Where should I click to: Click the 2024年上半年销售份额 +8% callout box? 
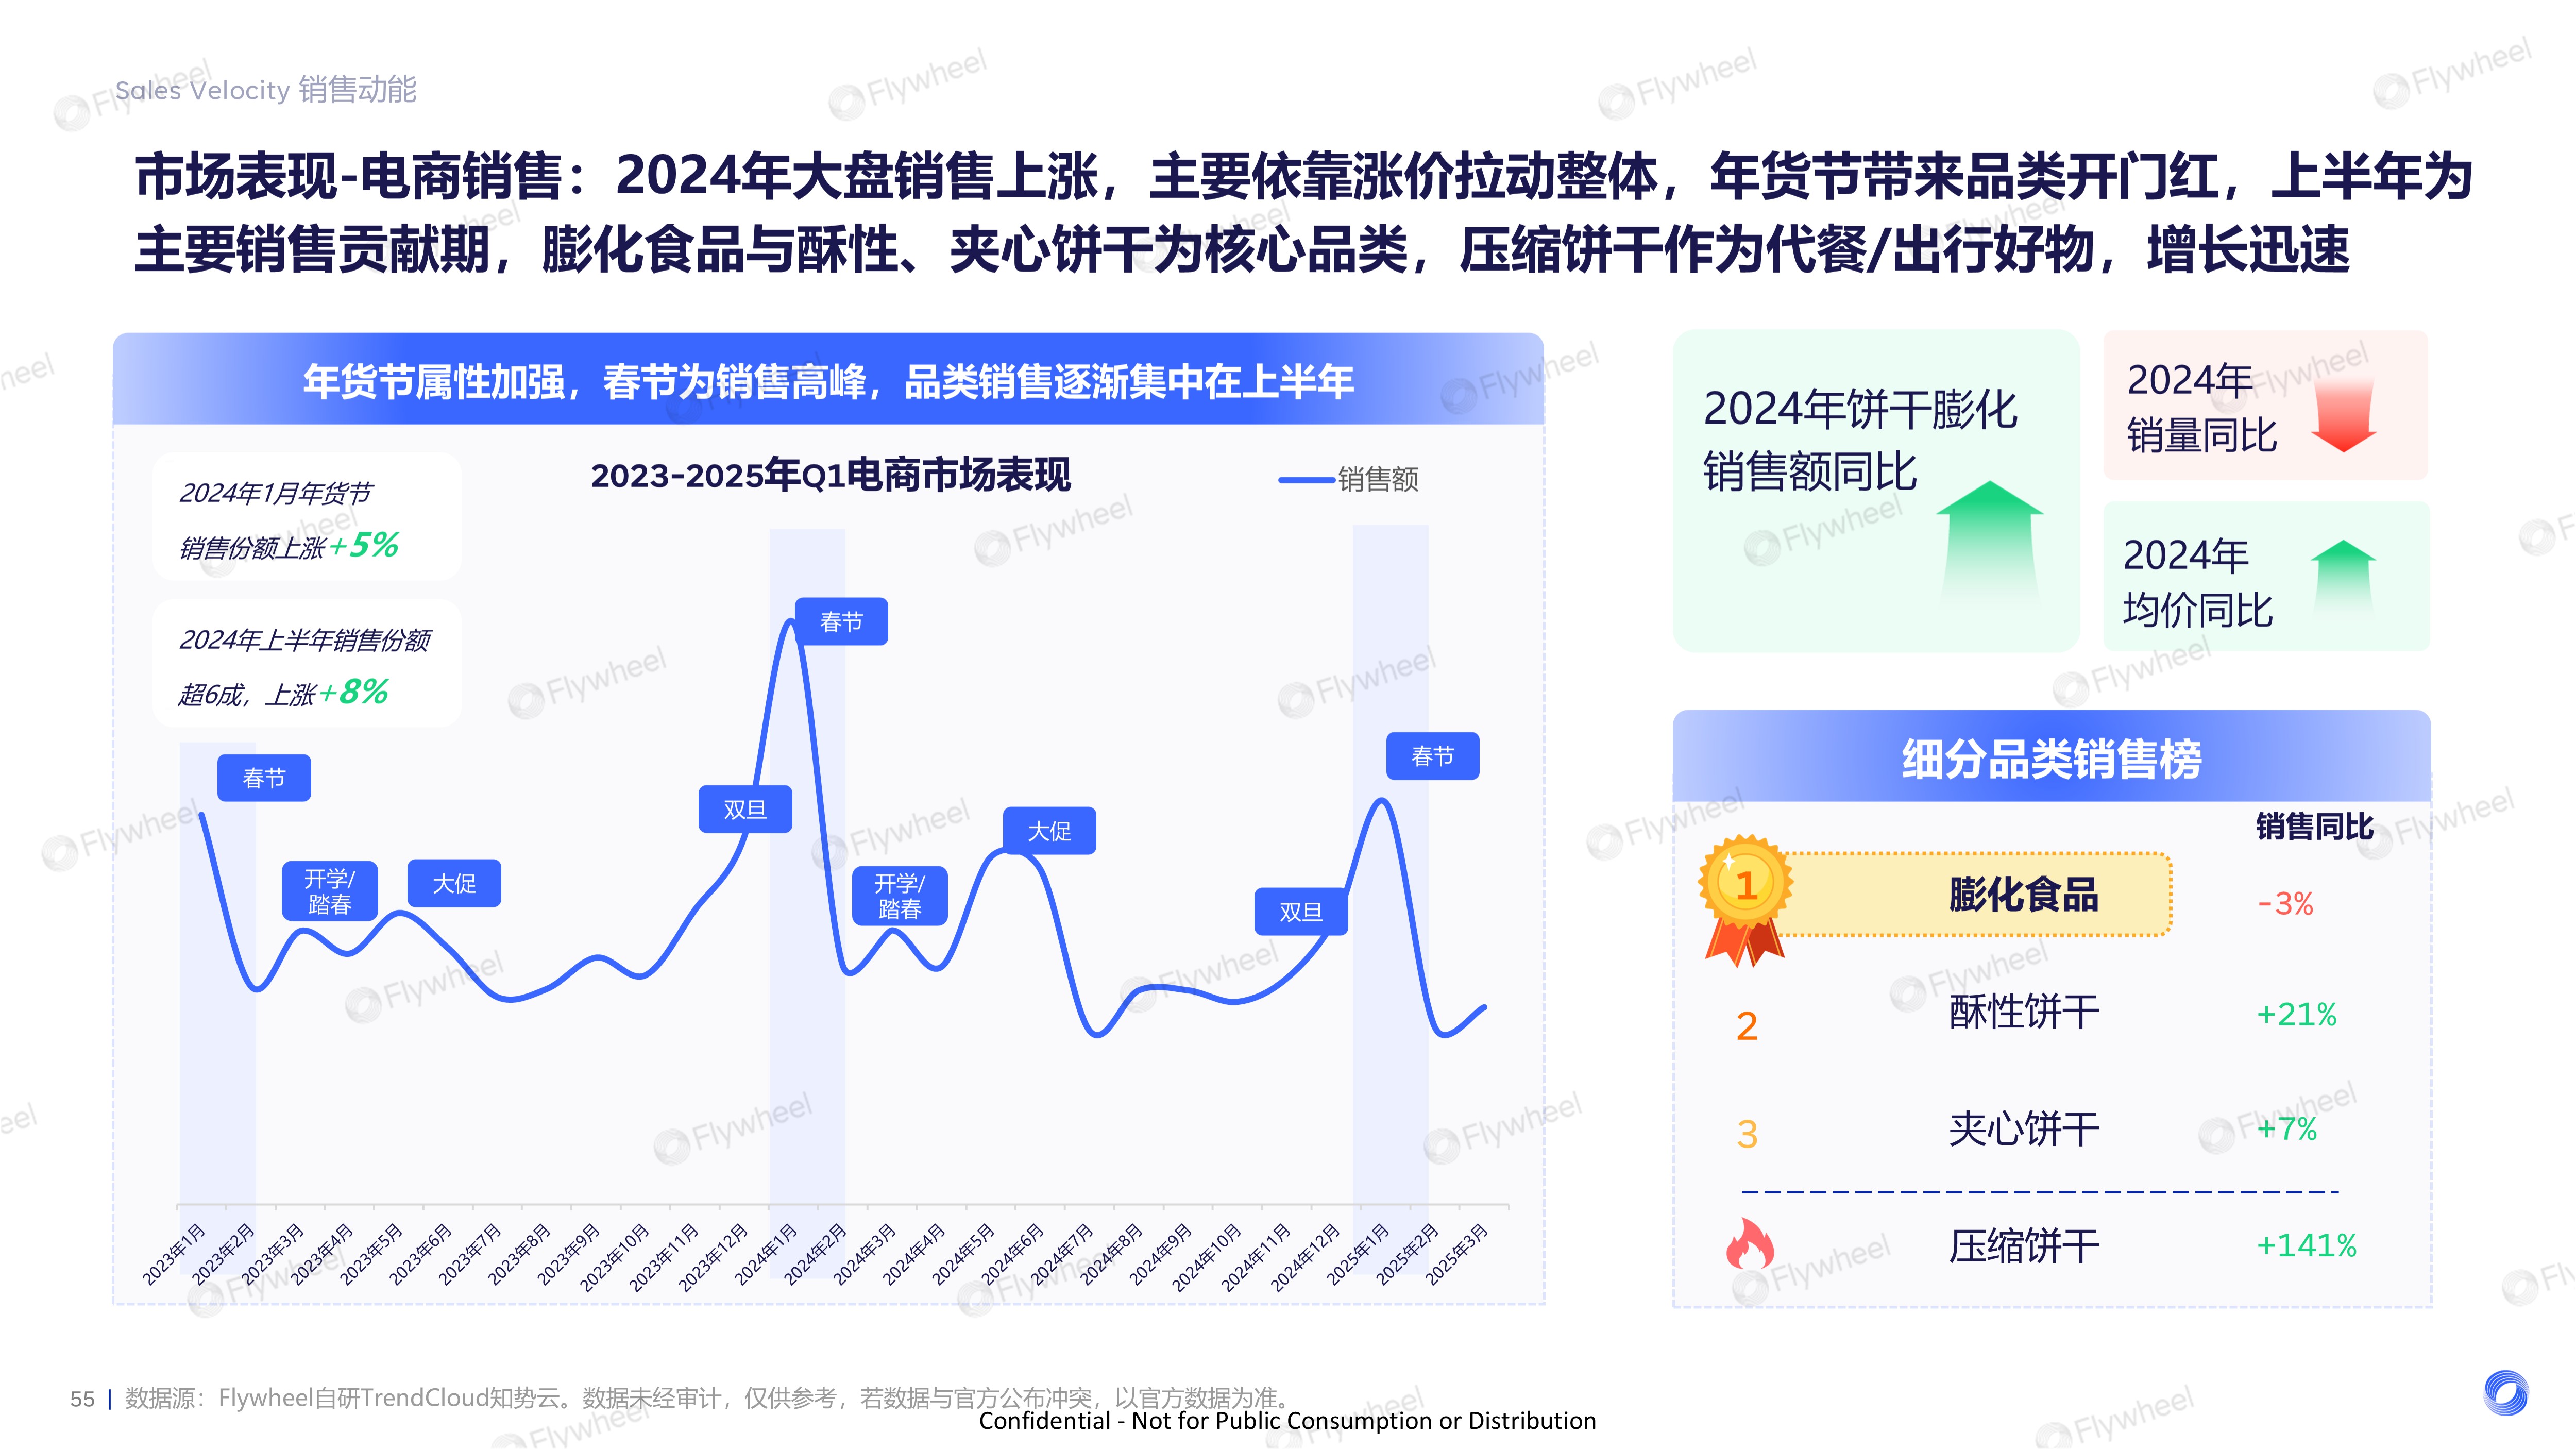pos(306,664)
